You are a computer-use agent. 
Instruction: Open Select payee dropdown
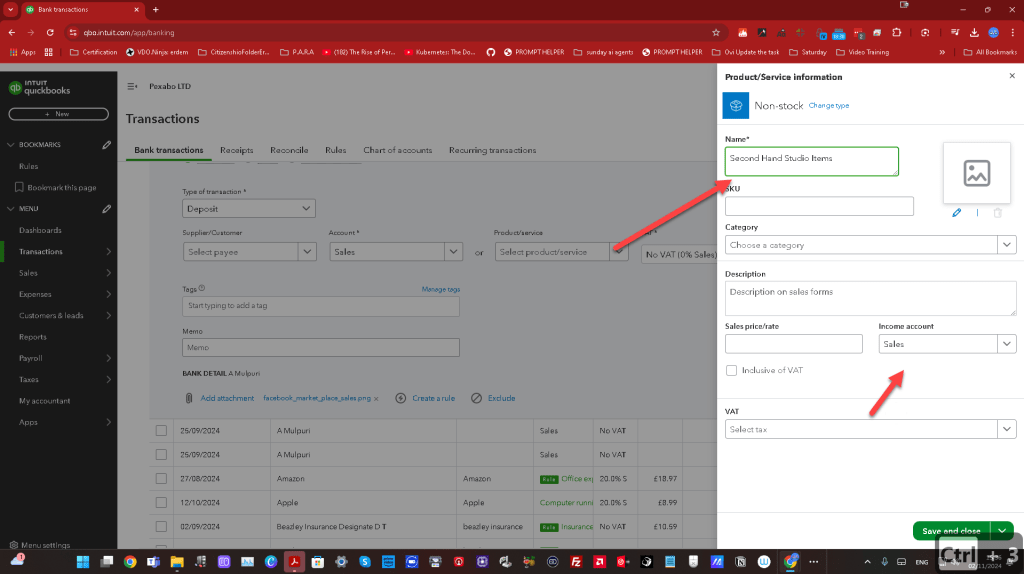pos(306,251)
